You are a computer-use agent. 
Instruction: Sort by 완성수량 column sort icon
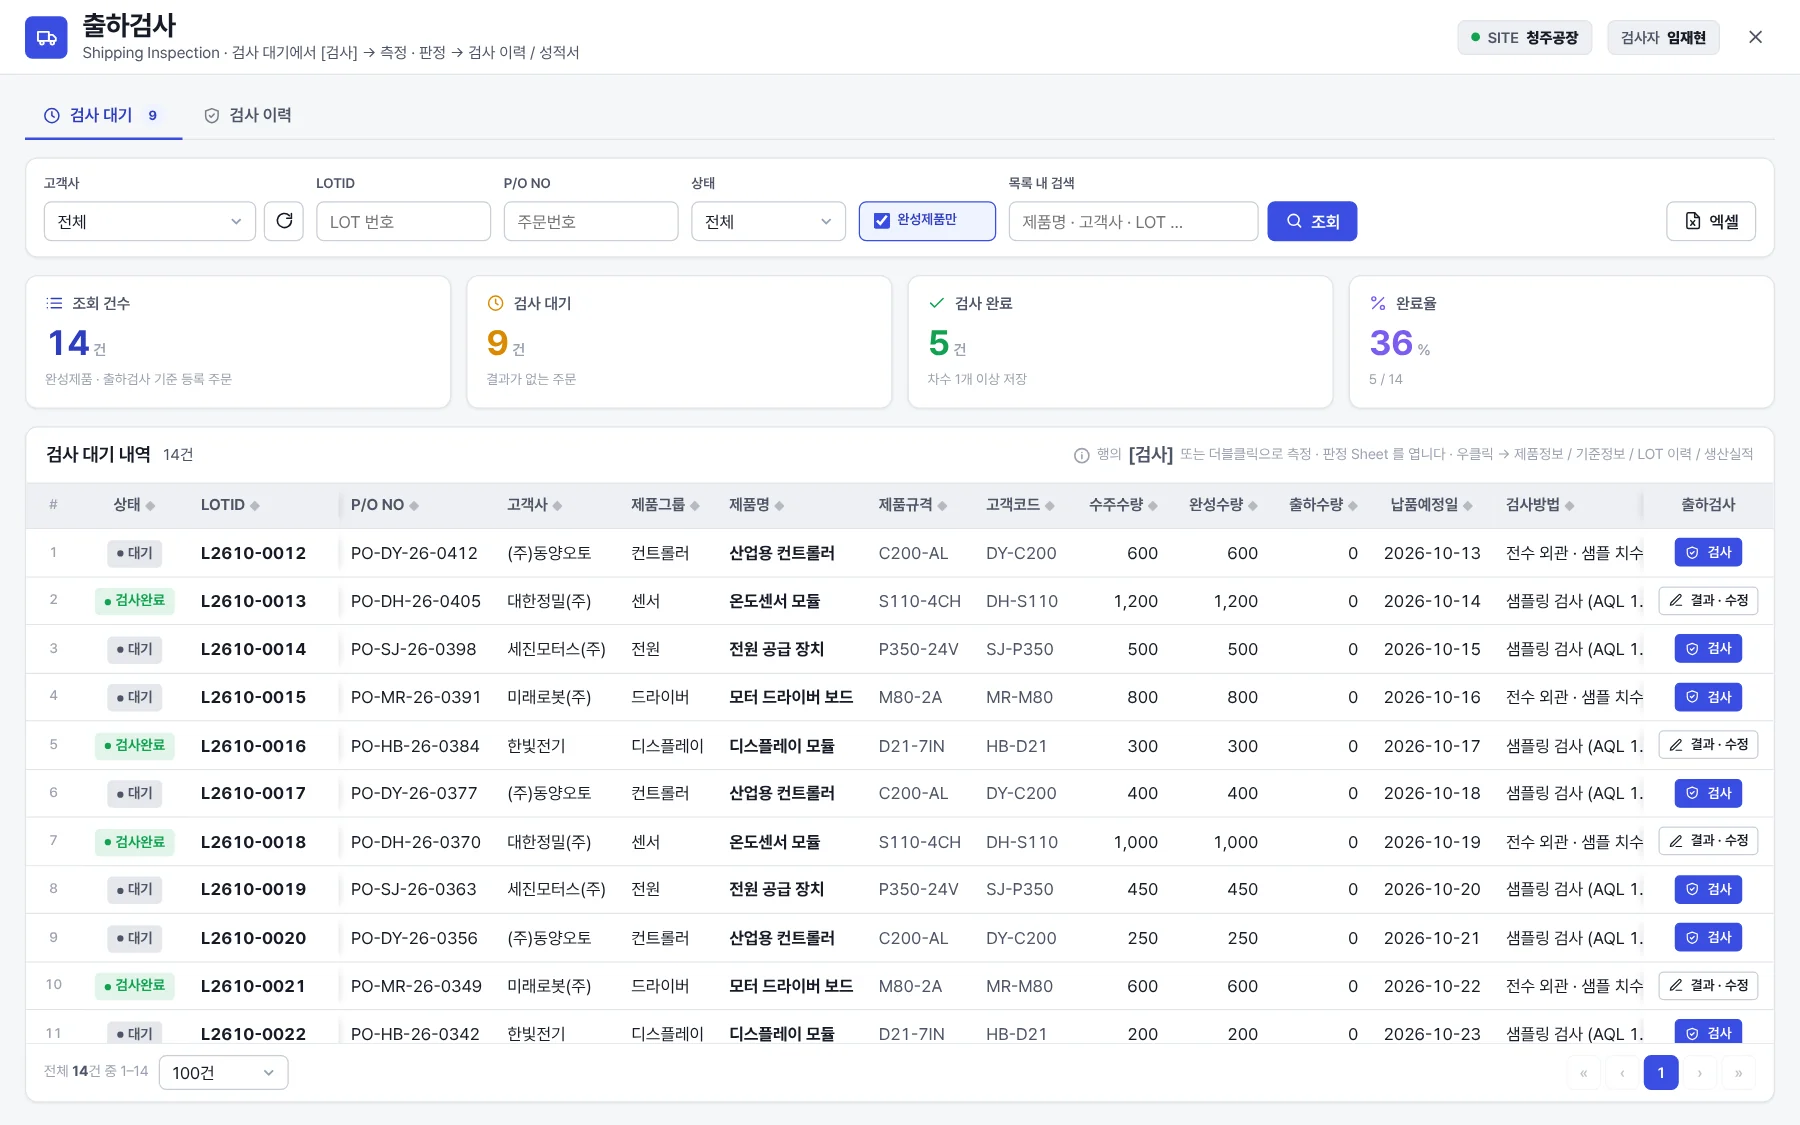coord(1253,506)
